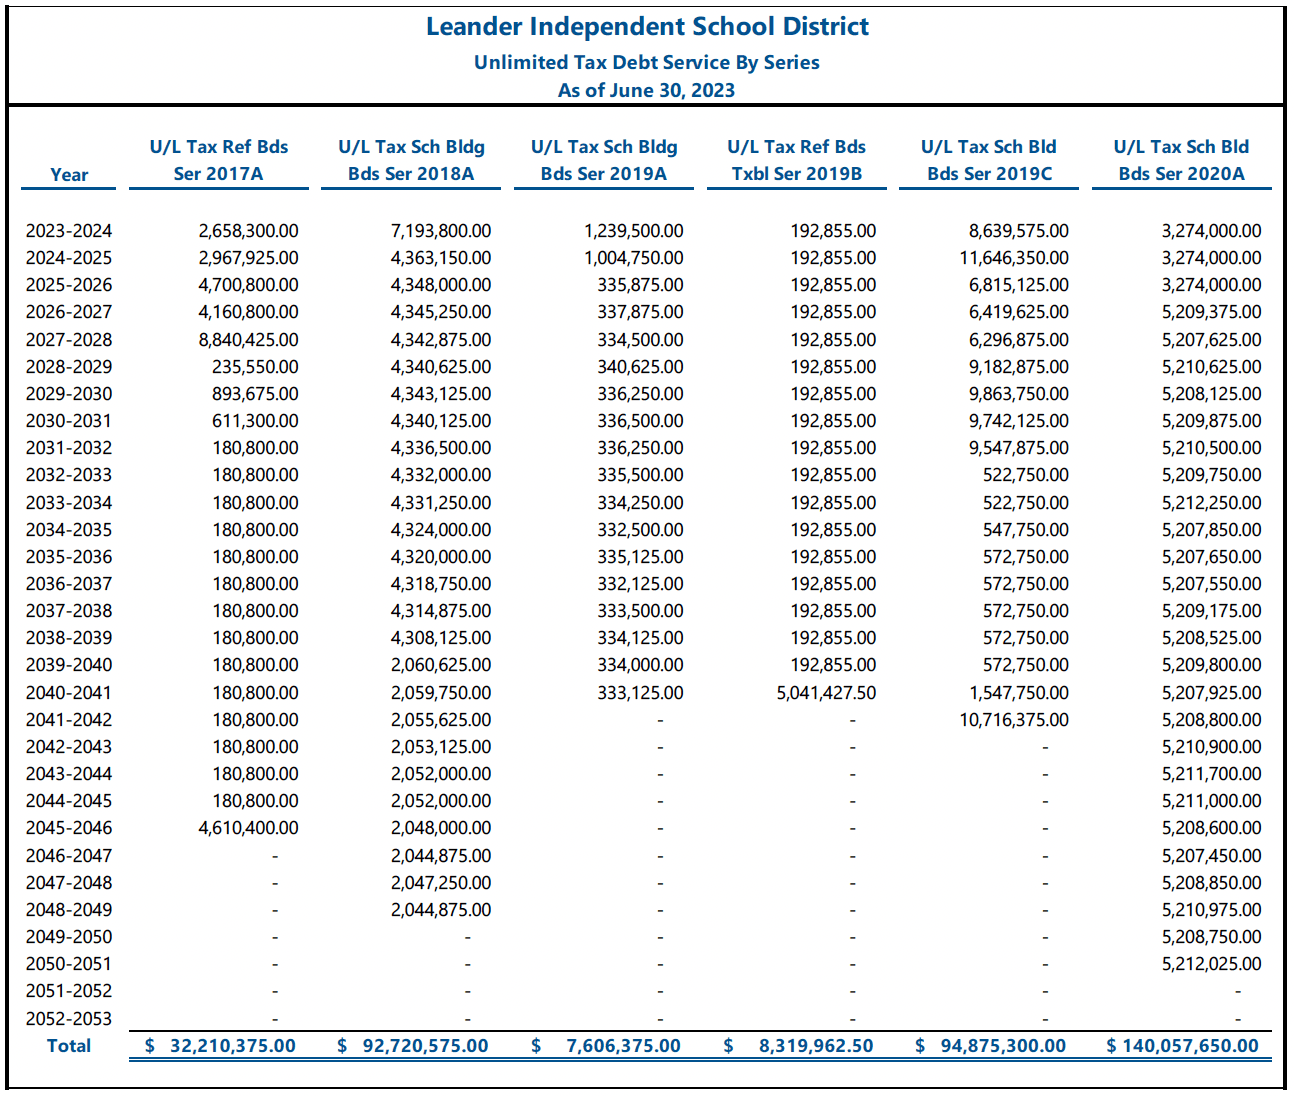1294x1096 pixels.
Task: Click the Year column header
Action: point(69,175)
